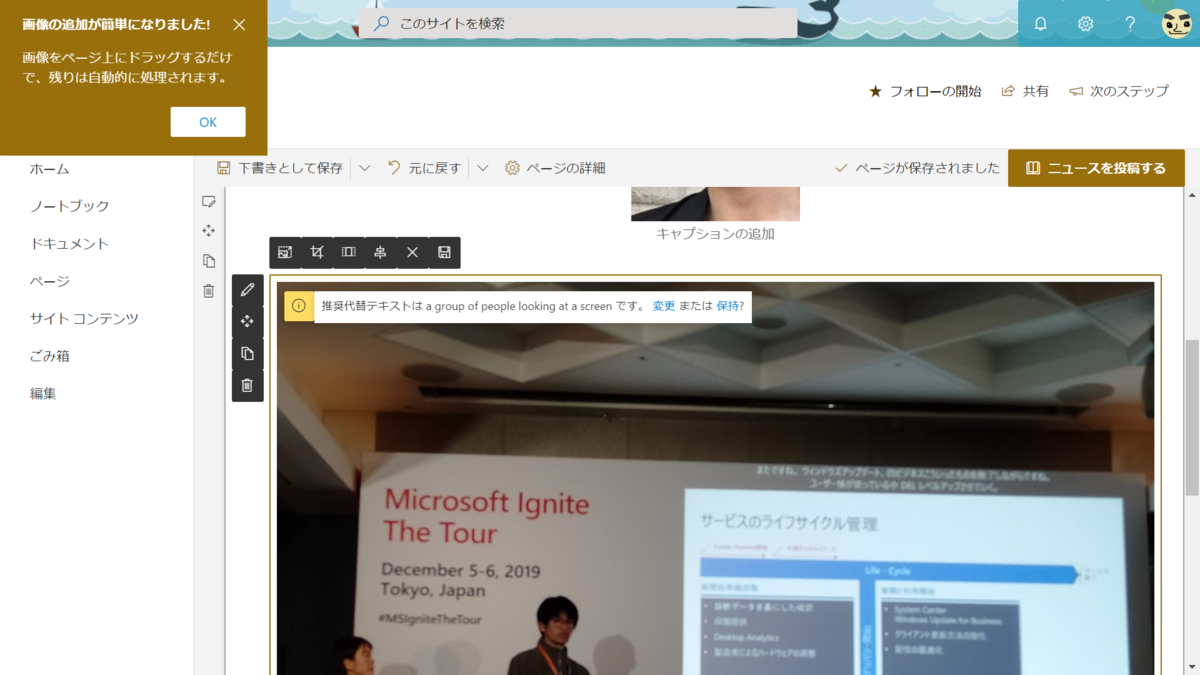The width and height of the screenshot is (1200, 675).
Task: Click OK in the image tip popup
Action: pyautogui.click(x=208, y=122)
